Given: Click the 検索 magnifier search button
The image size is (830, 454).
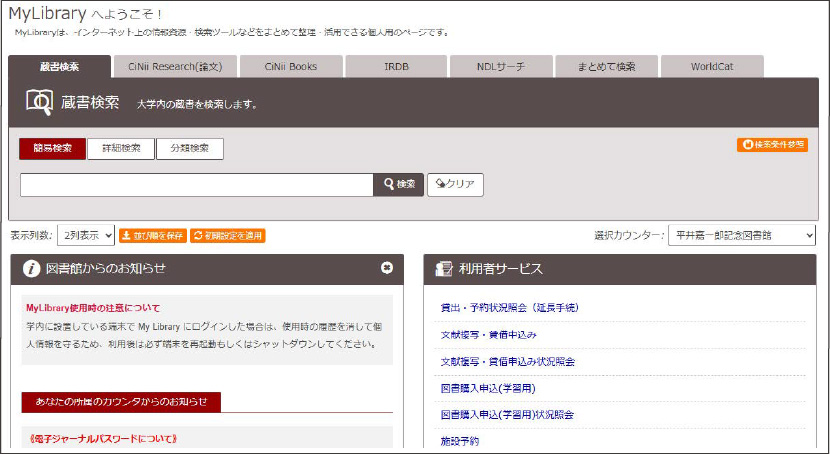Looking at the screenshot, I should coord(399,184).
